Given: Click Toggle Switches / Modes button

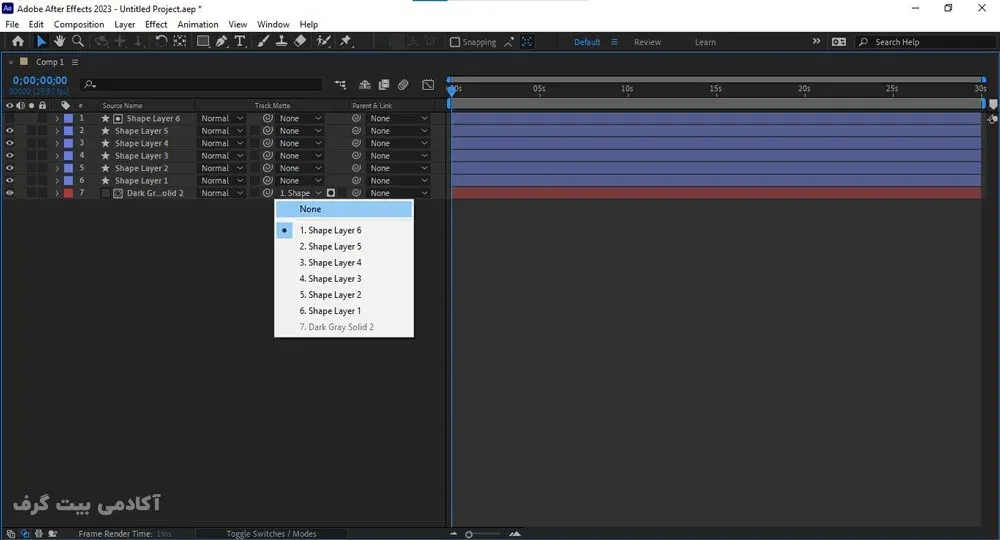Looking at the screenshot, I should click(271, 534).
